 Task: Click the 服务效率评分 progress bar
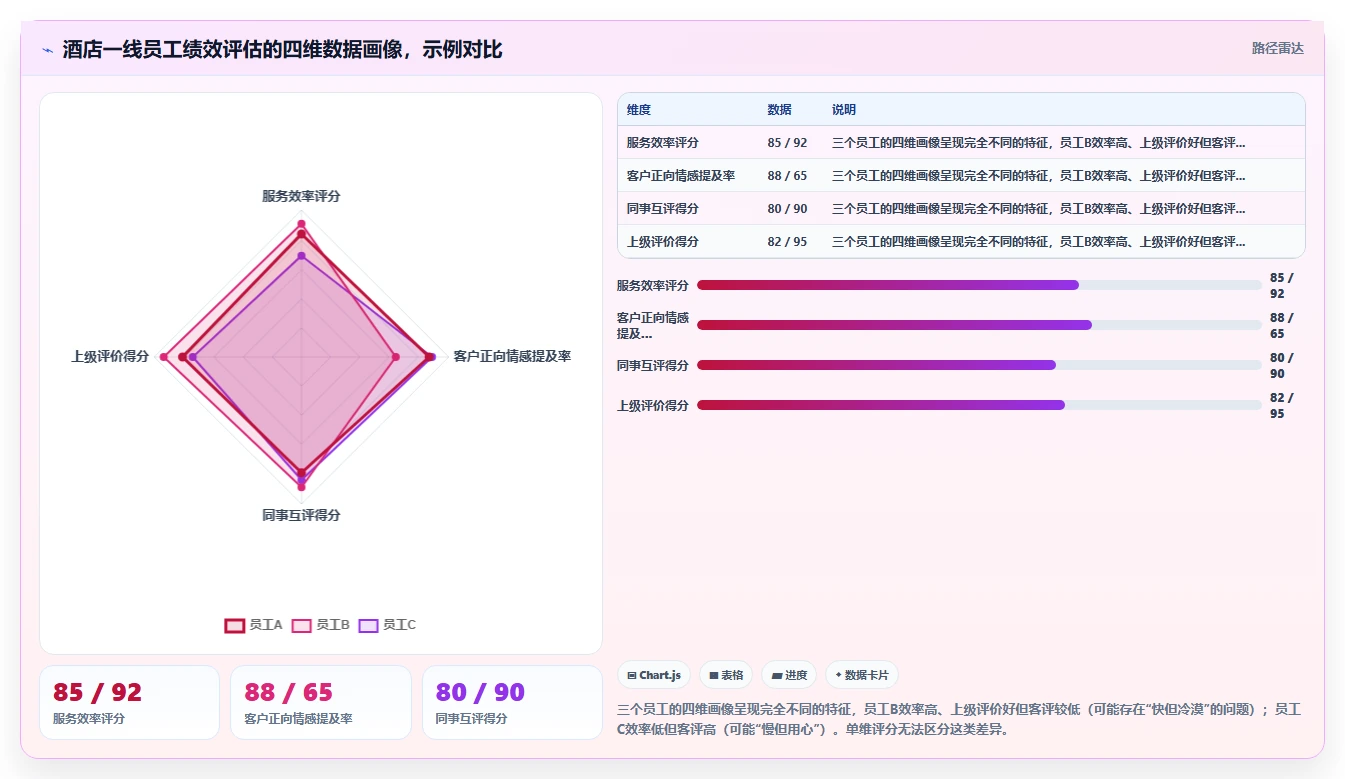(979, 285)
